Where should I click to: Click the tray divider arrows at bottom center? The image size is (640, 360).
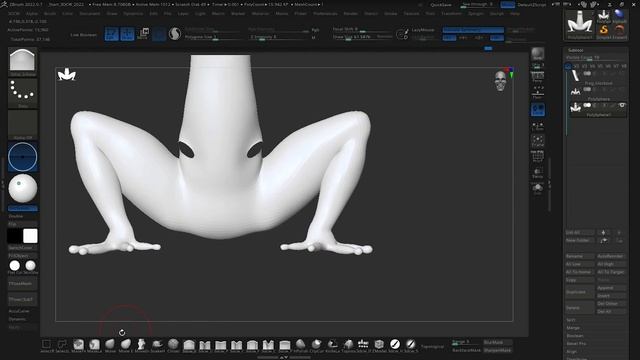click(284, 358)
